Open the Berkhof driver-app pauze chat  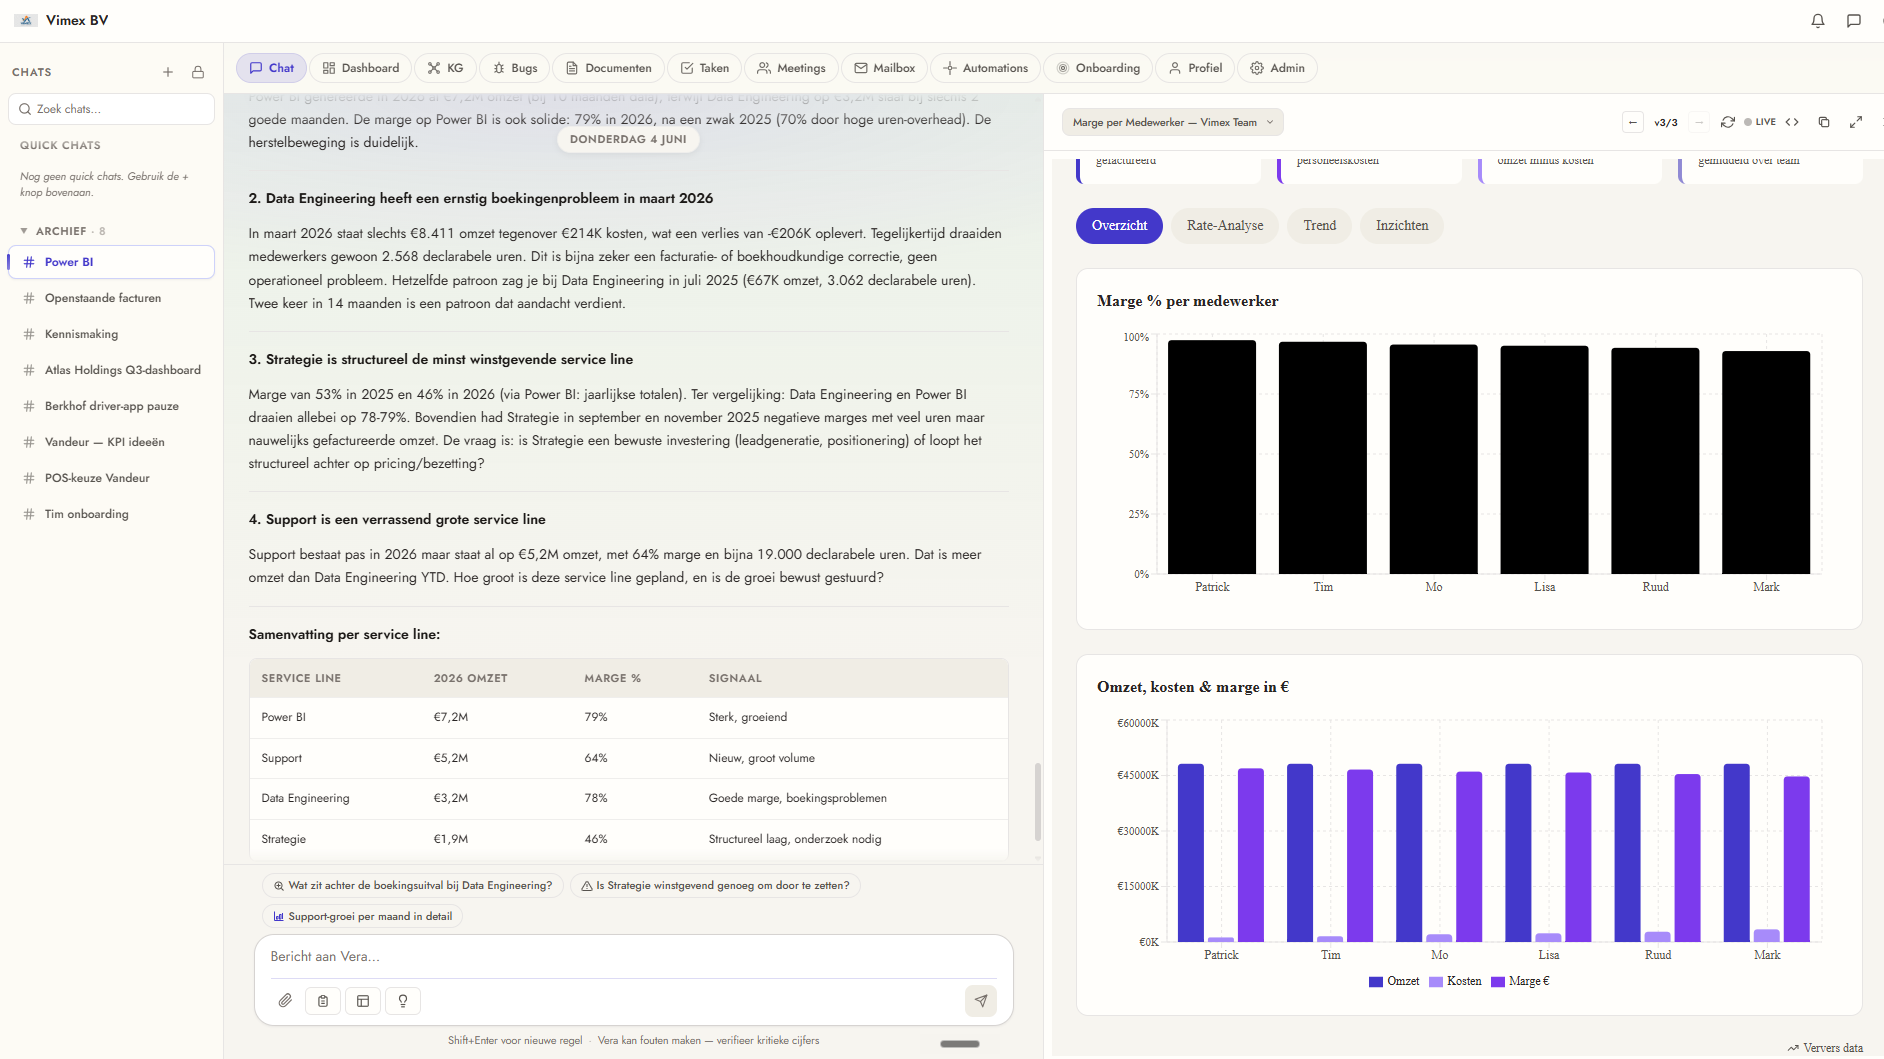(111, 406)
